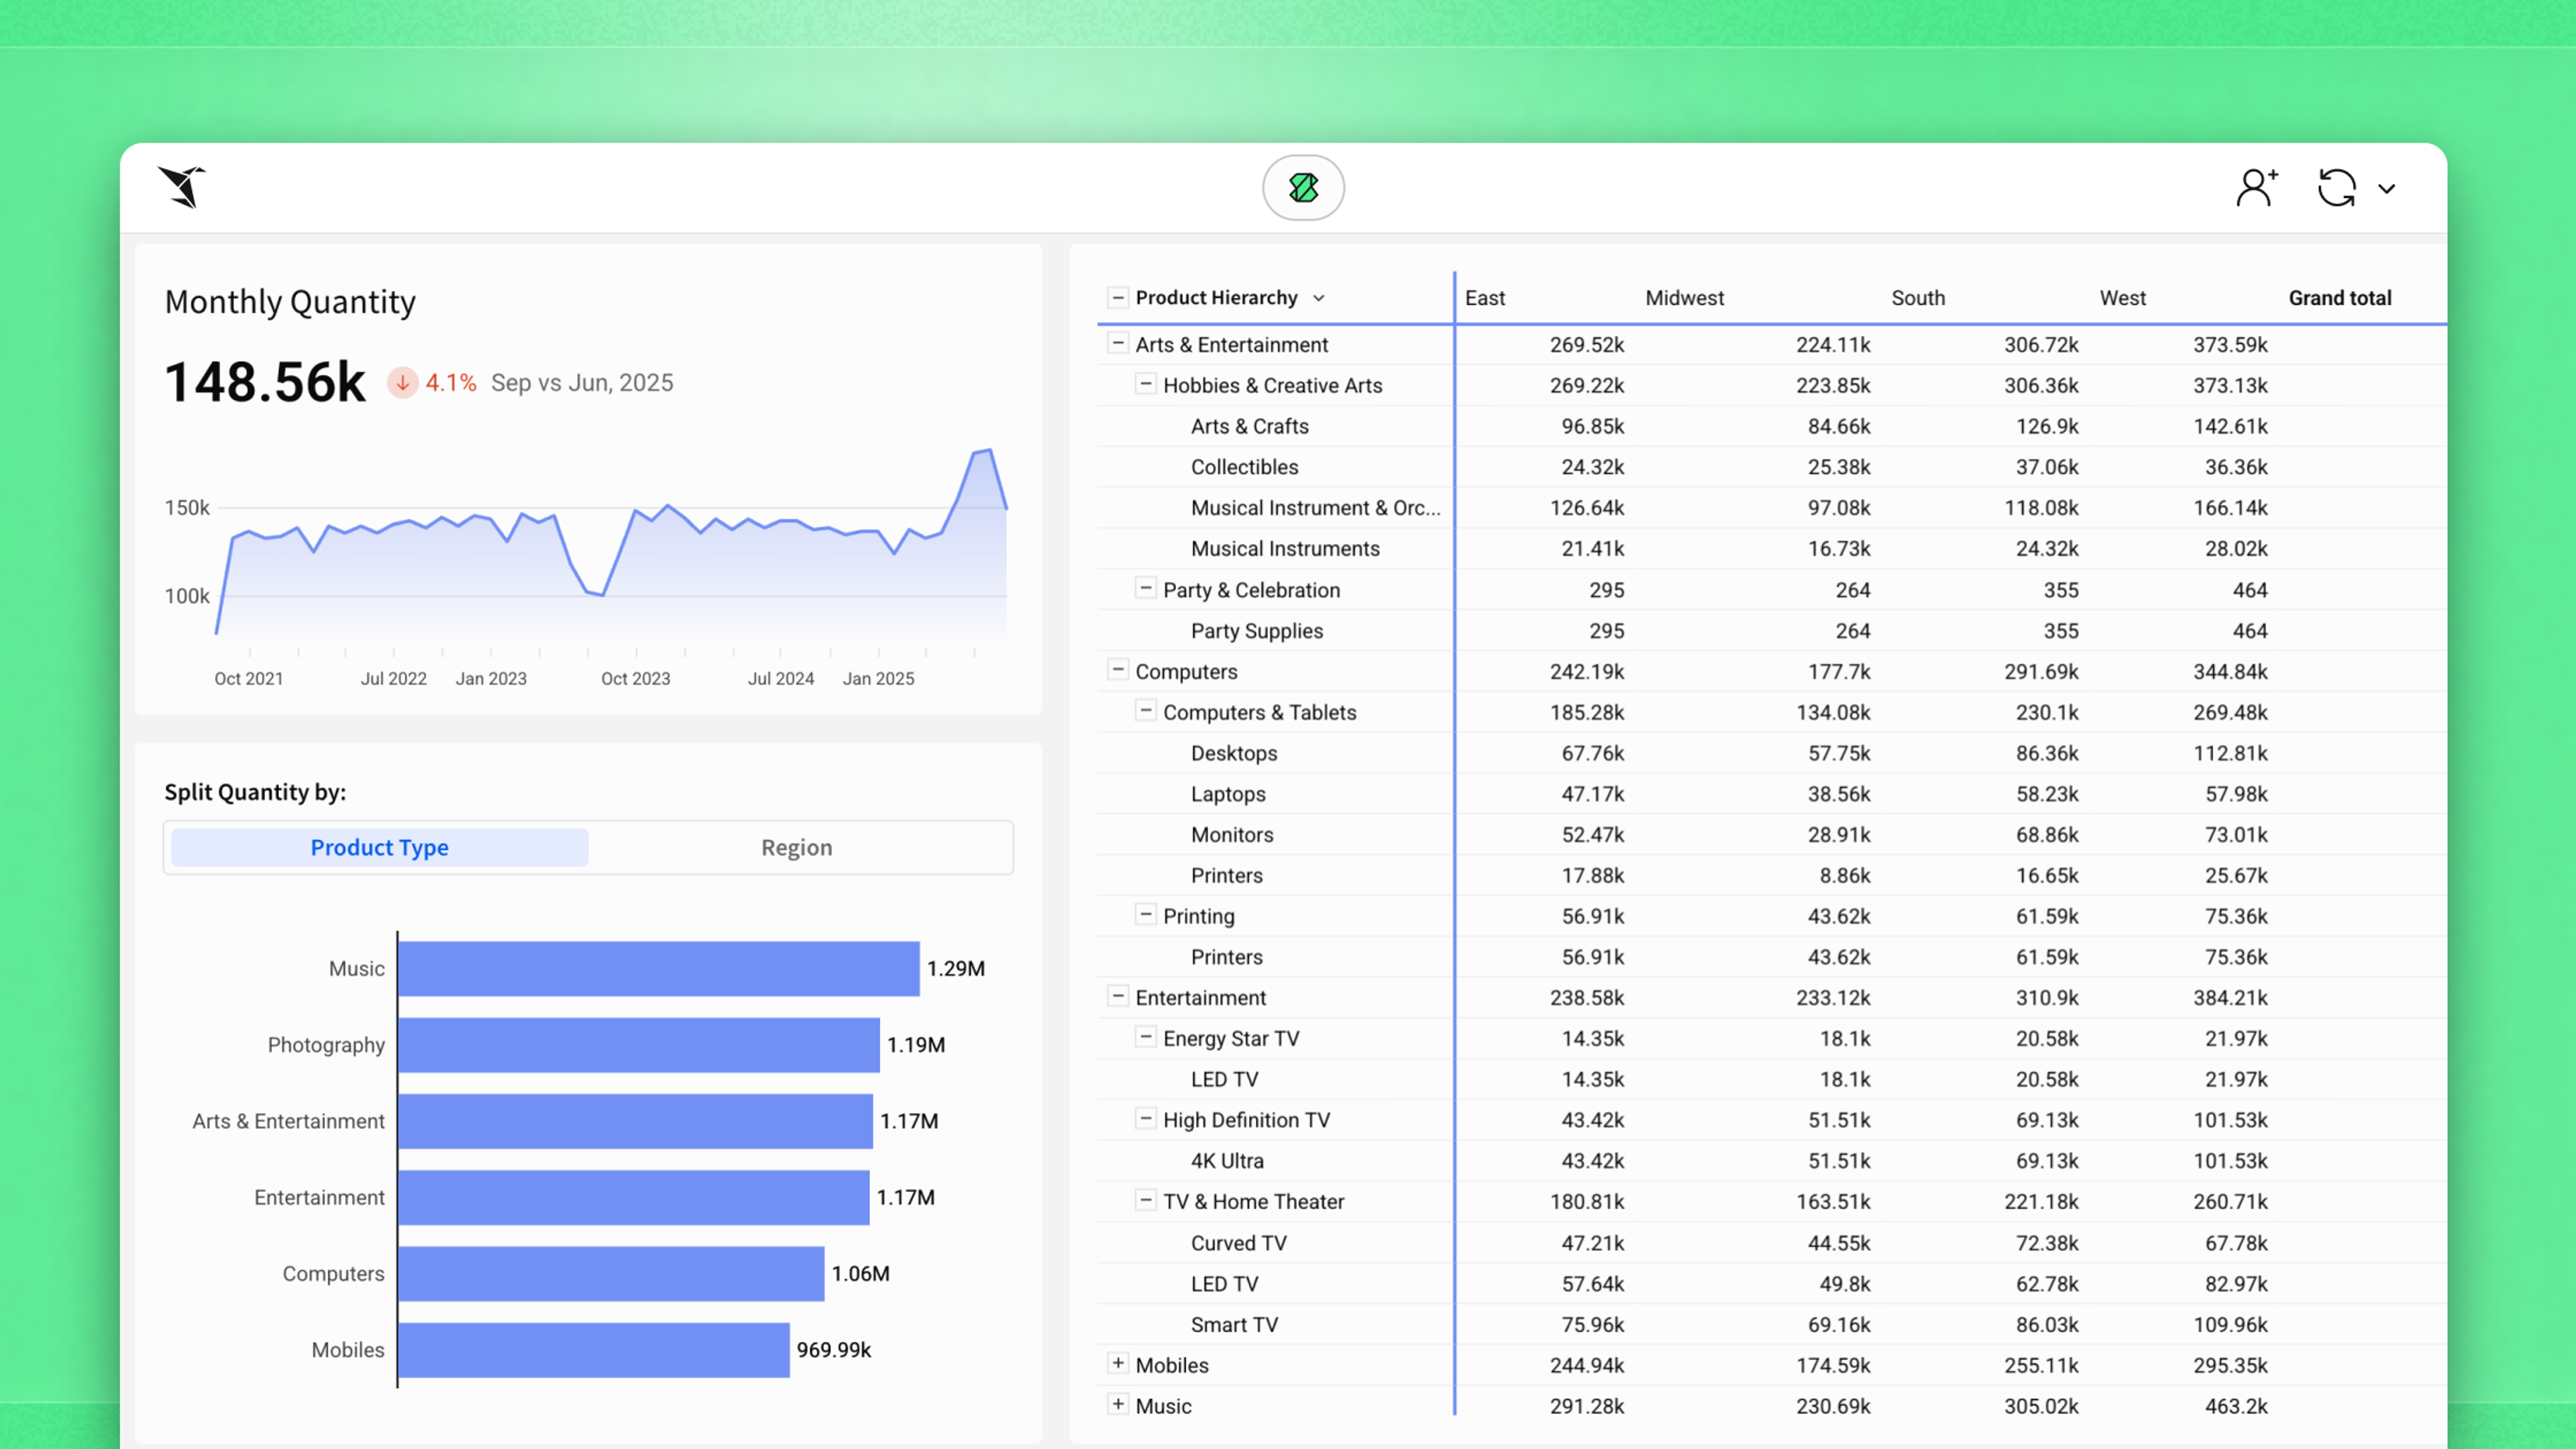Select the Smart TV row label
The height and width of the screenshot is (1449, 2576).
(x=1234, y=1324)
